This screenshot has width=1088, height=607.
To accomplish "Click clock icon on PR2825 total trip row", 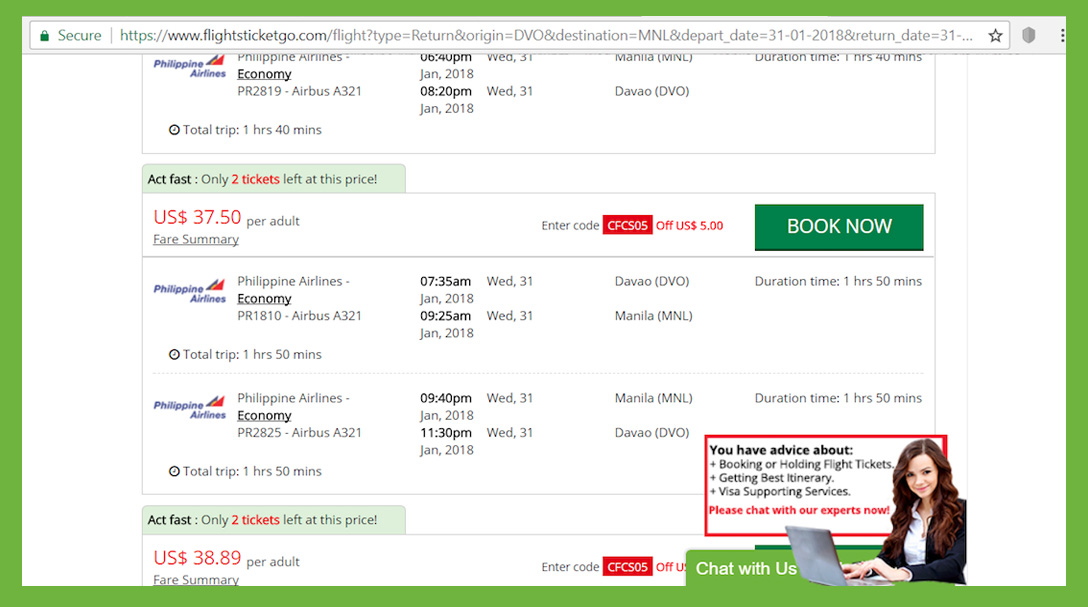I will point(174,471).
